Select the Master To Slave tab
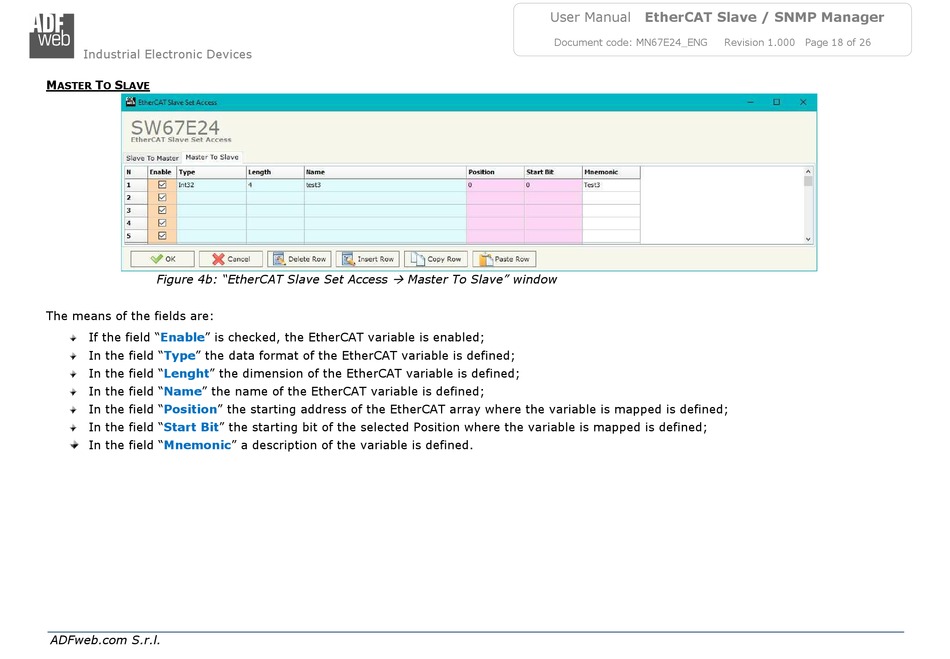Viewport: 950px width, 659px height. tap(212, 157)
